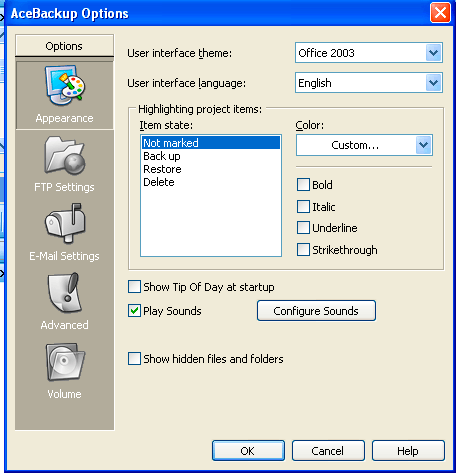Expand the User interface language dropdown arrow
The image size is (456, 473).
pyautogui.click(x=433, y=83)
